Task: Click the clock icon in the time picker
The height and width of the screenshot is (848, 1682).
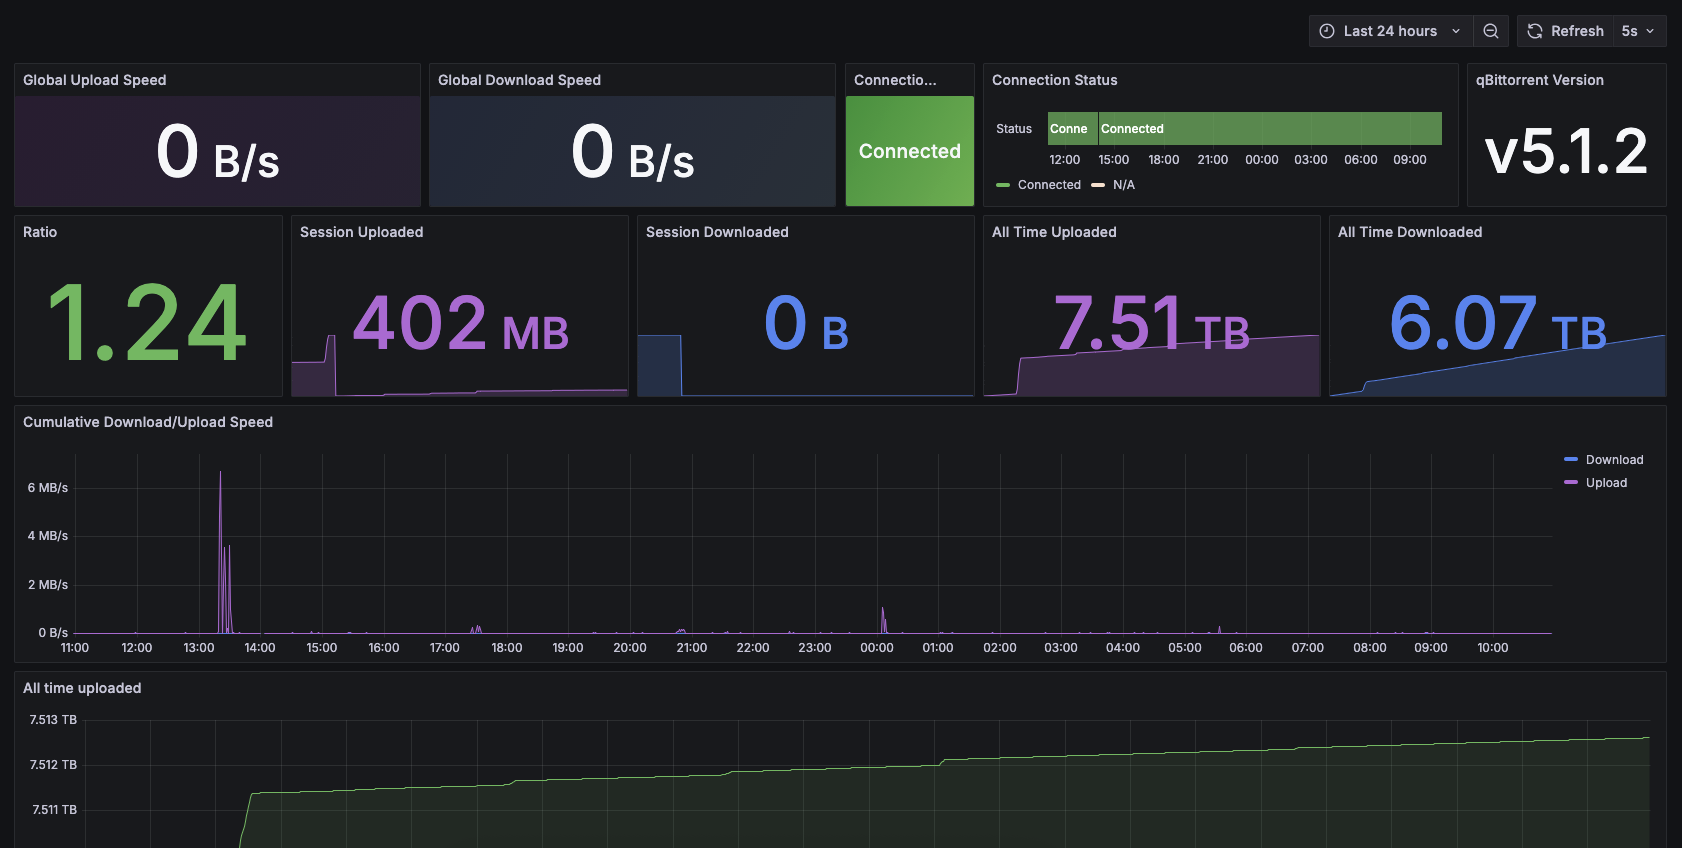Action: [x=1327, y=31]
